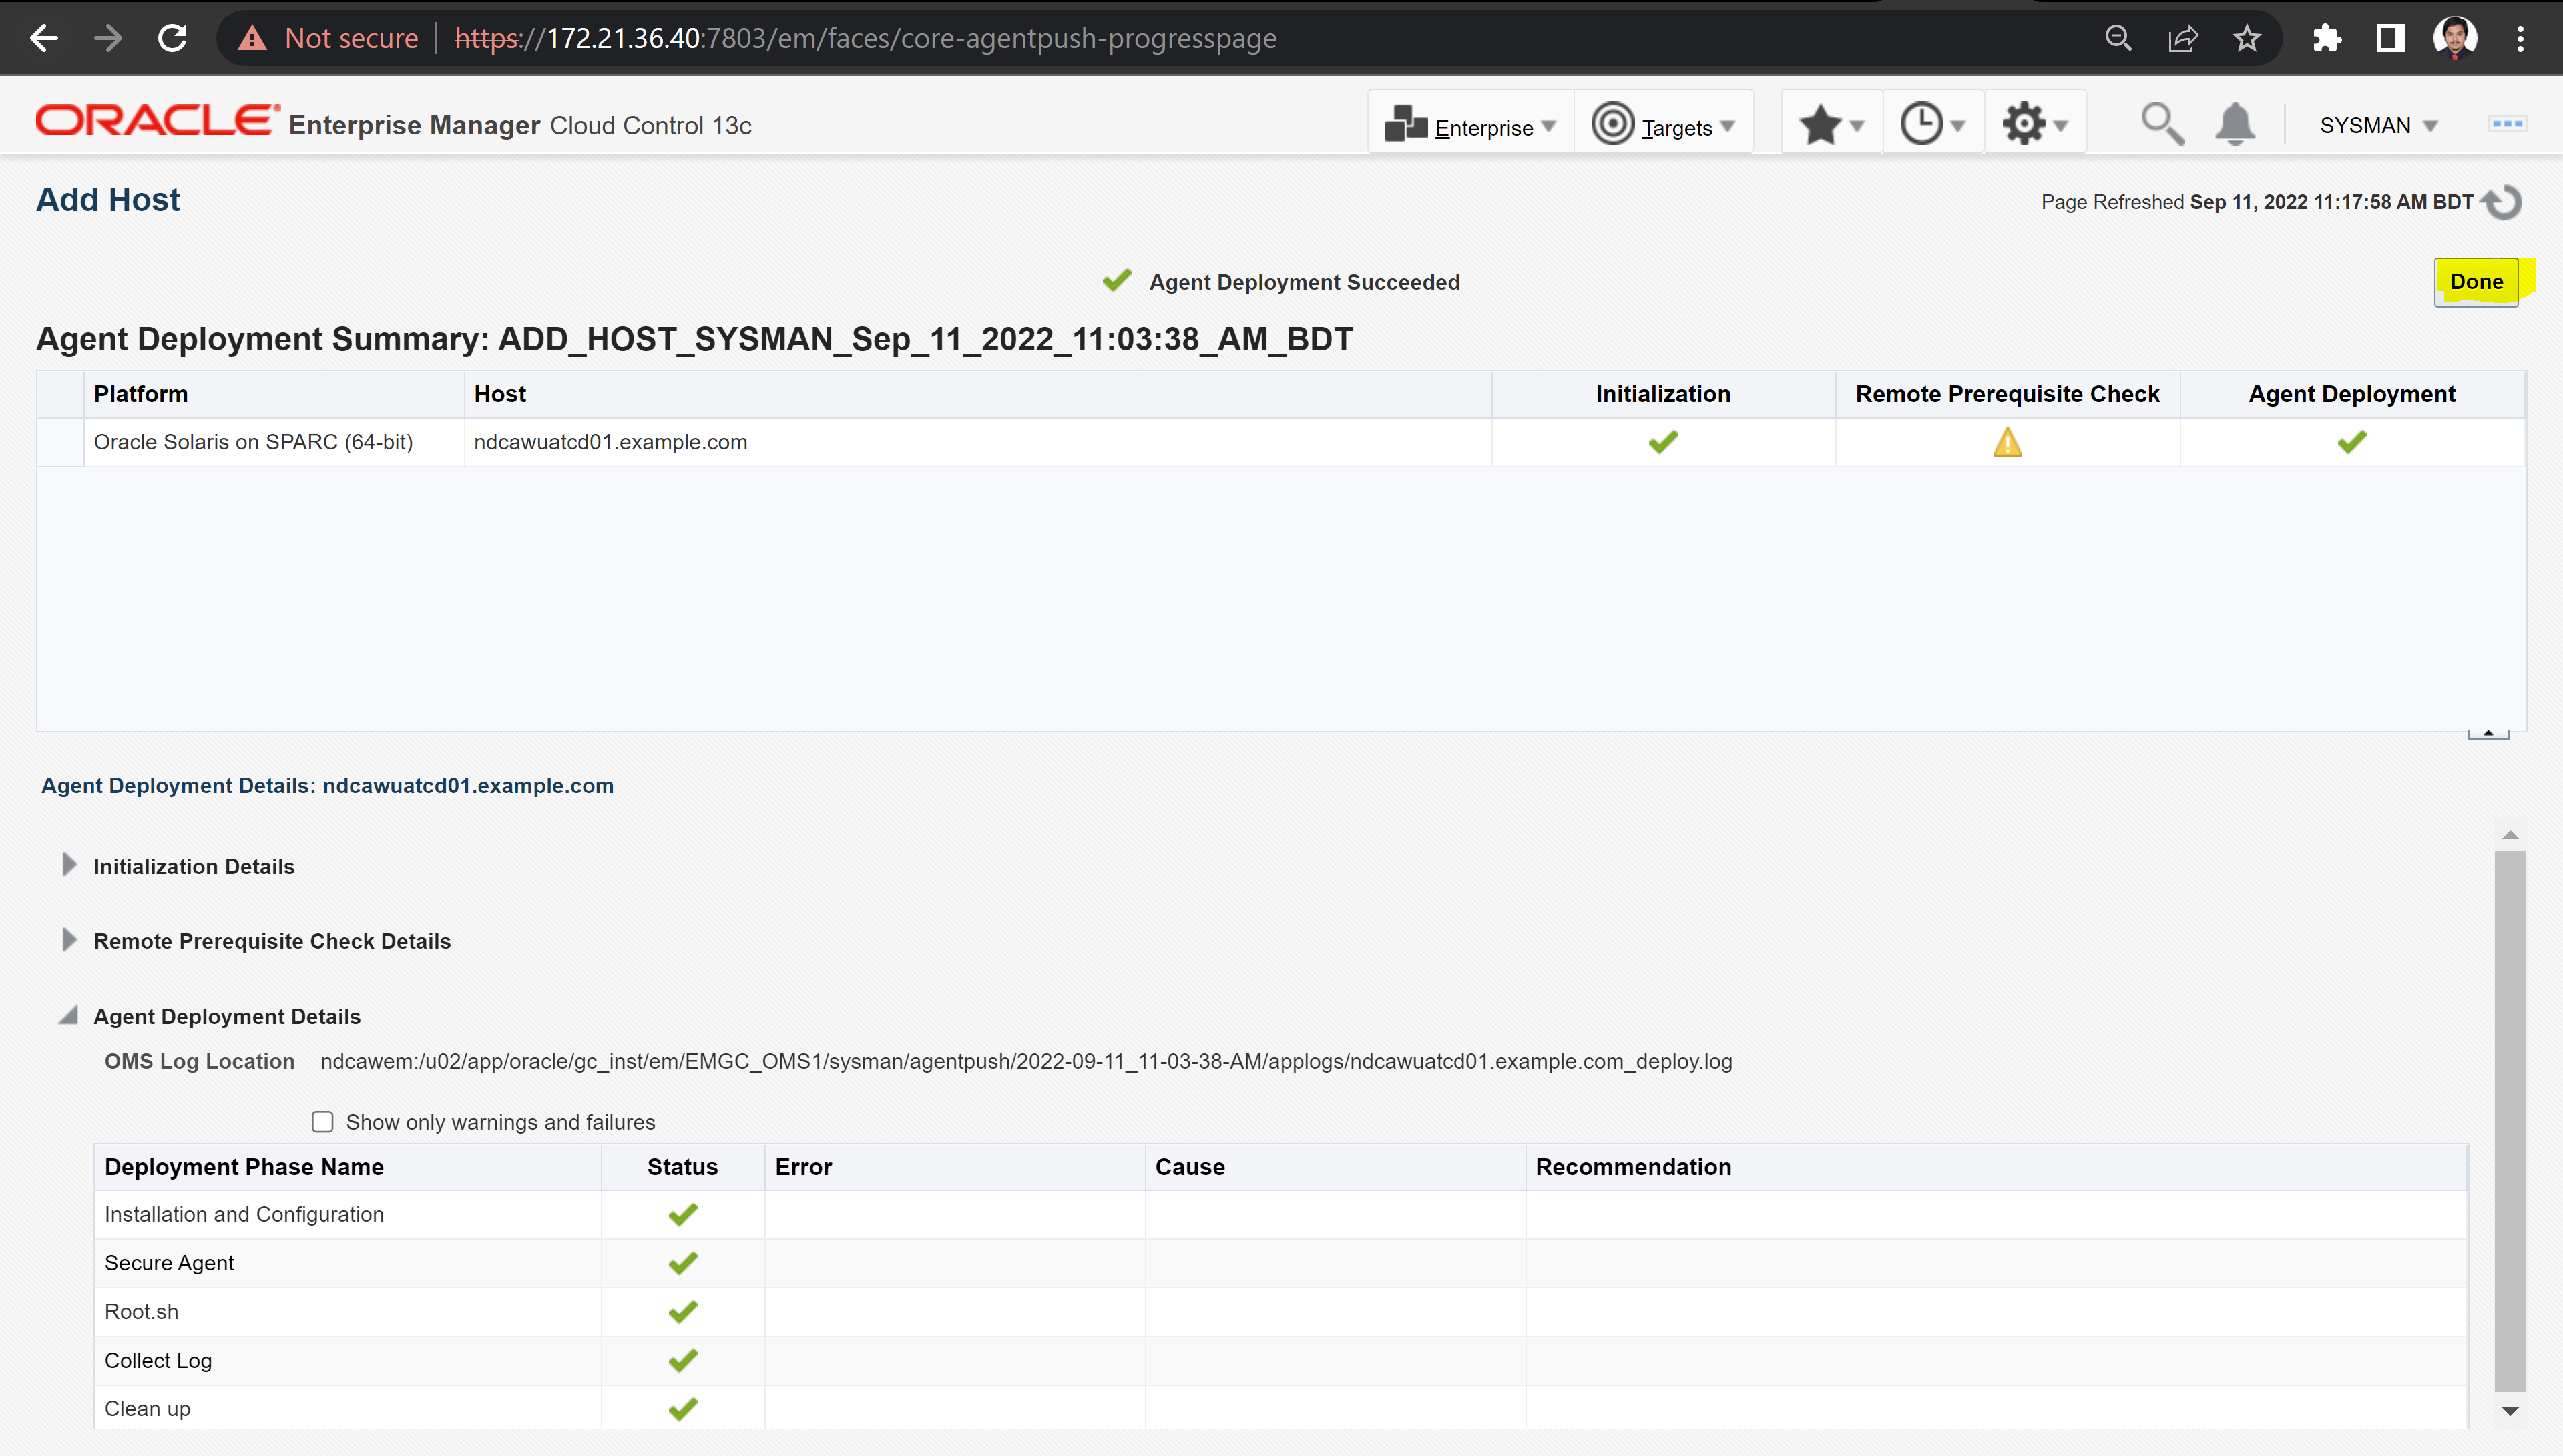Screen dimensions: 2563x1456
Task: Open the Chrome profile avatar
Action: [x=2455, y=38]
